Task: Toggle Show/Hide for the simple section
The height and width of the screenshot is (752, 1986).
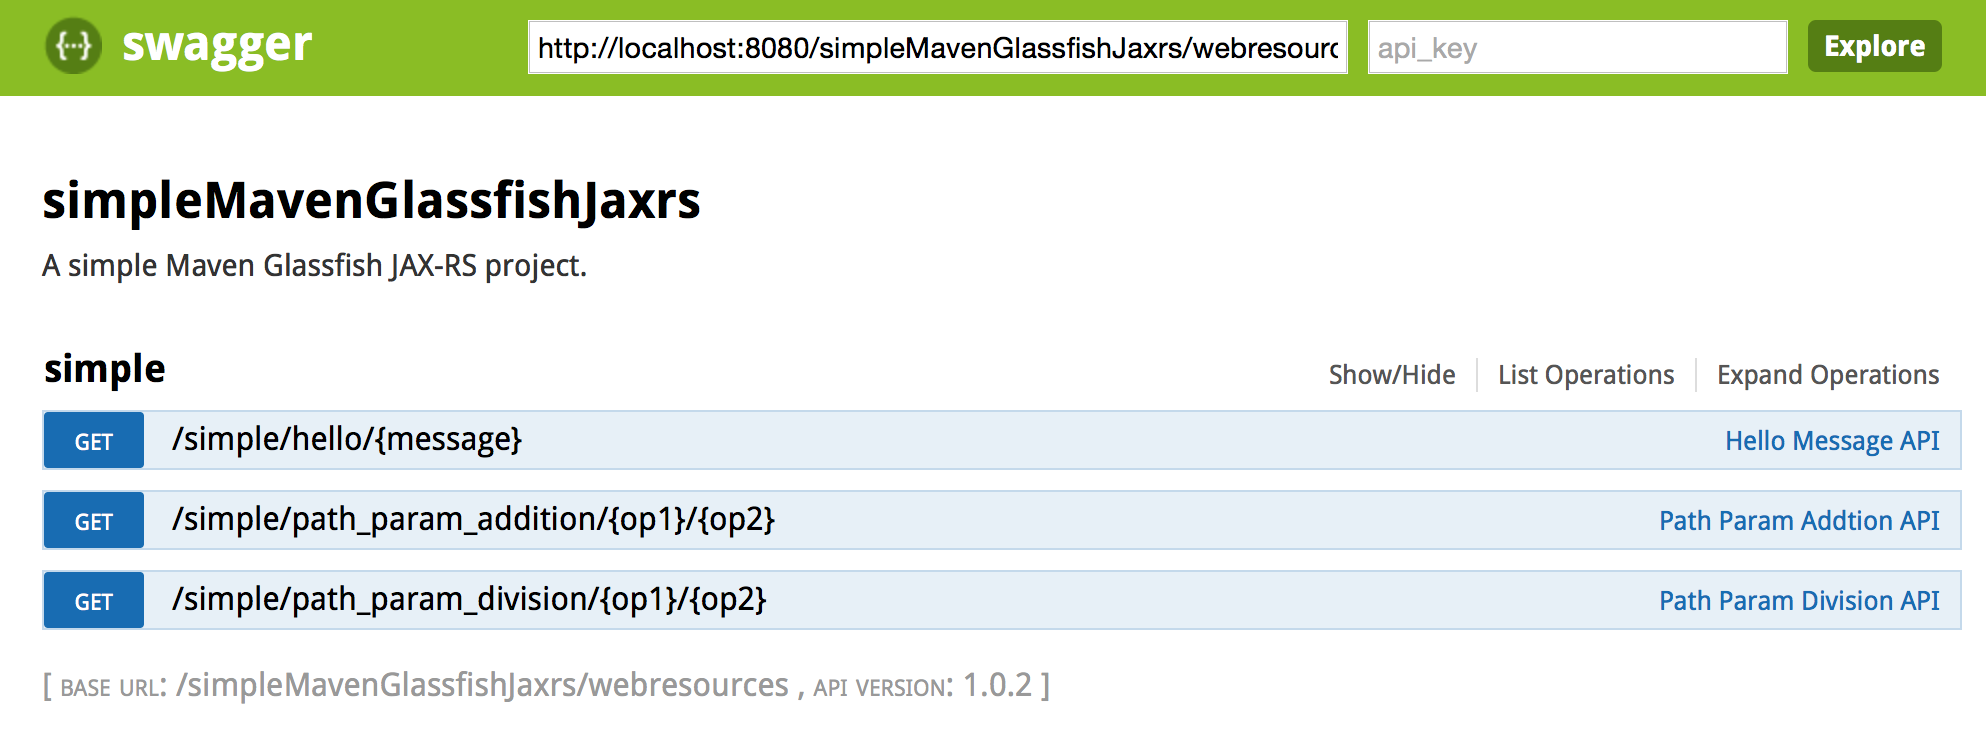Action: [1391, 374]
